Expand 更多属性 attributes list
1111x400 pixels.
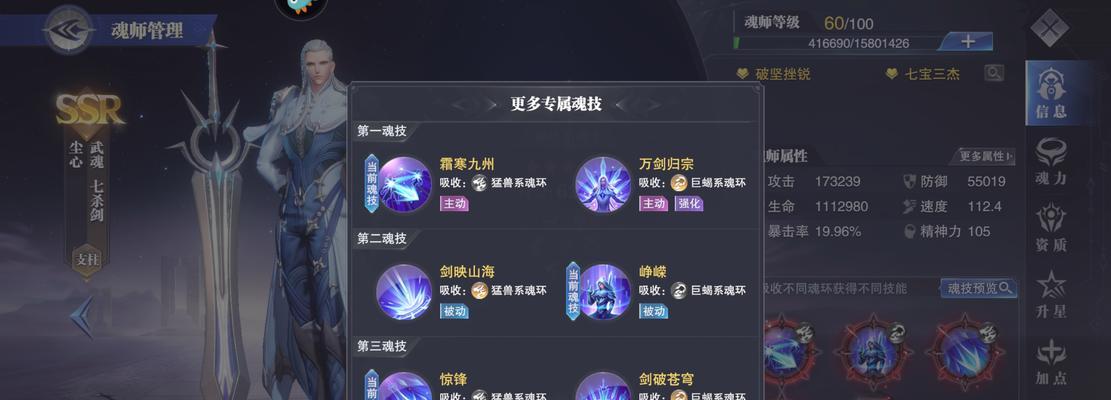986,156
